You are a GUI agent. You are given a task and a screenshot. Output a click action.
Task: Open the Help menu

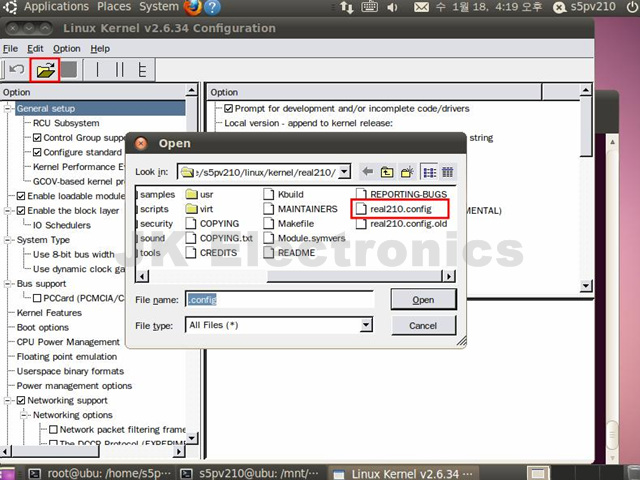pyautogui.click(x=100, y=49)
